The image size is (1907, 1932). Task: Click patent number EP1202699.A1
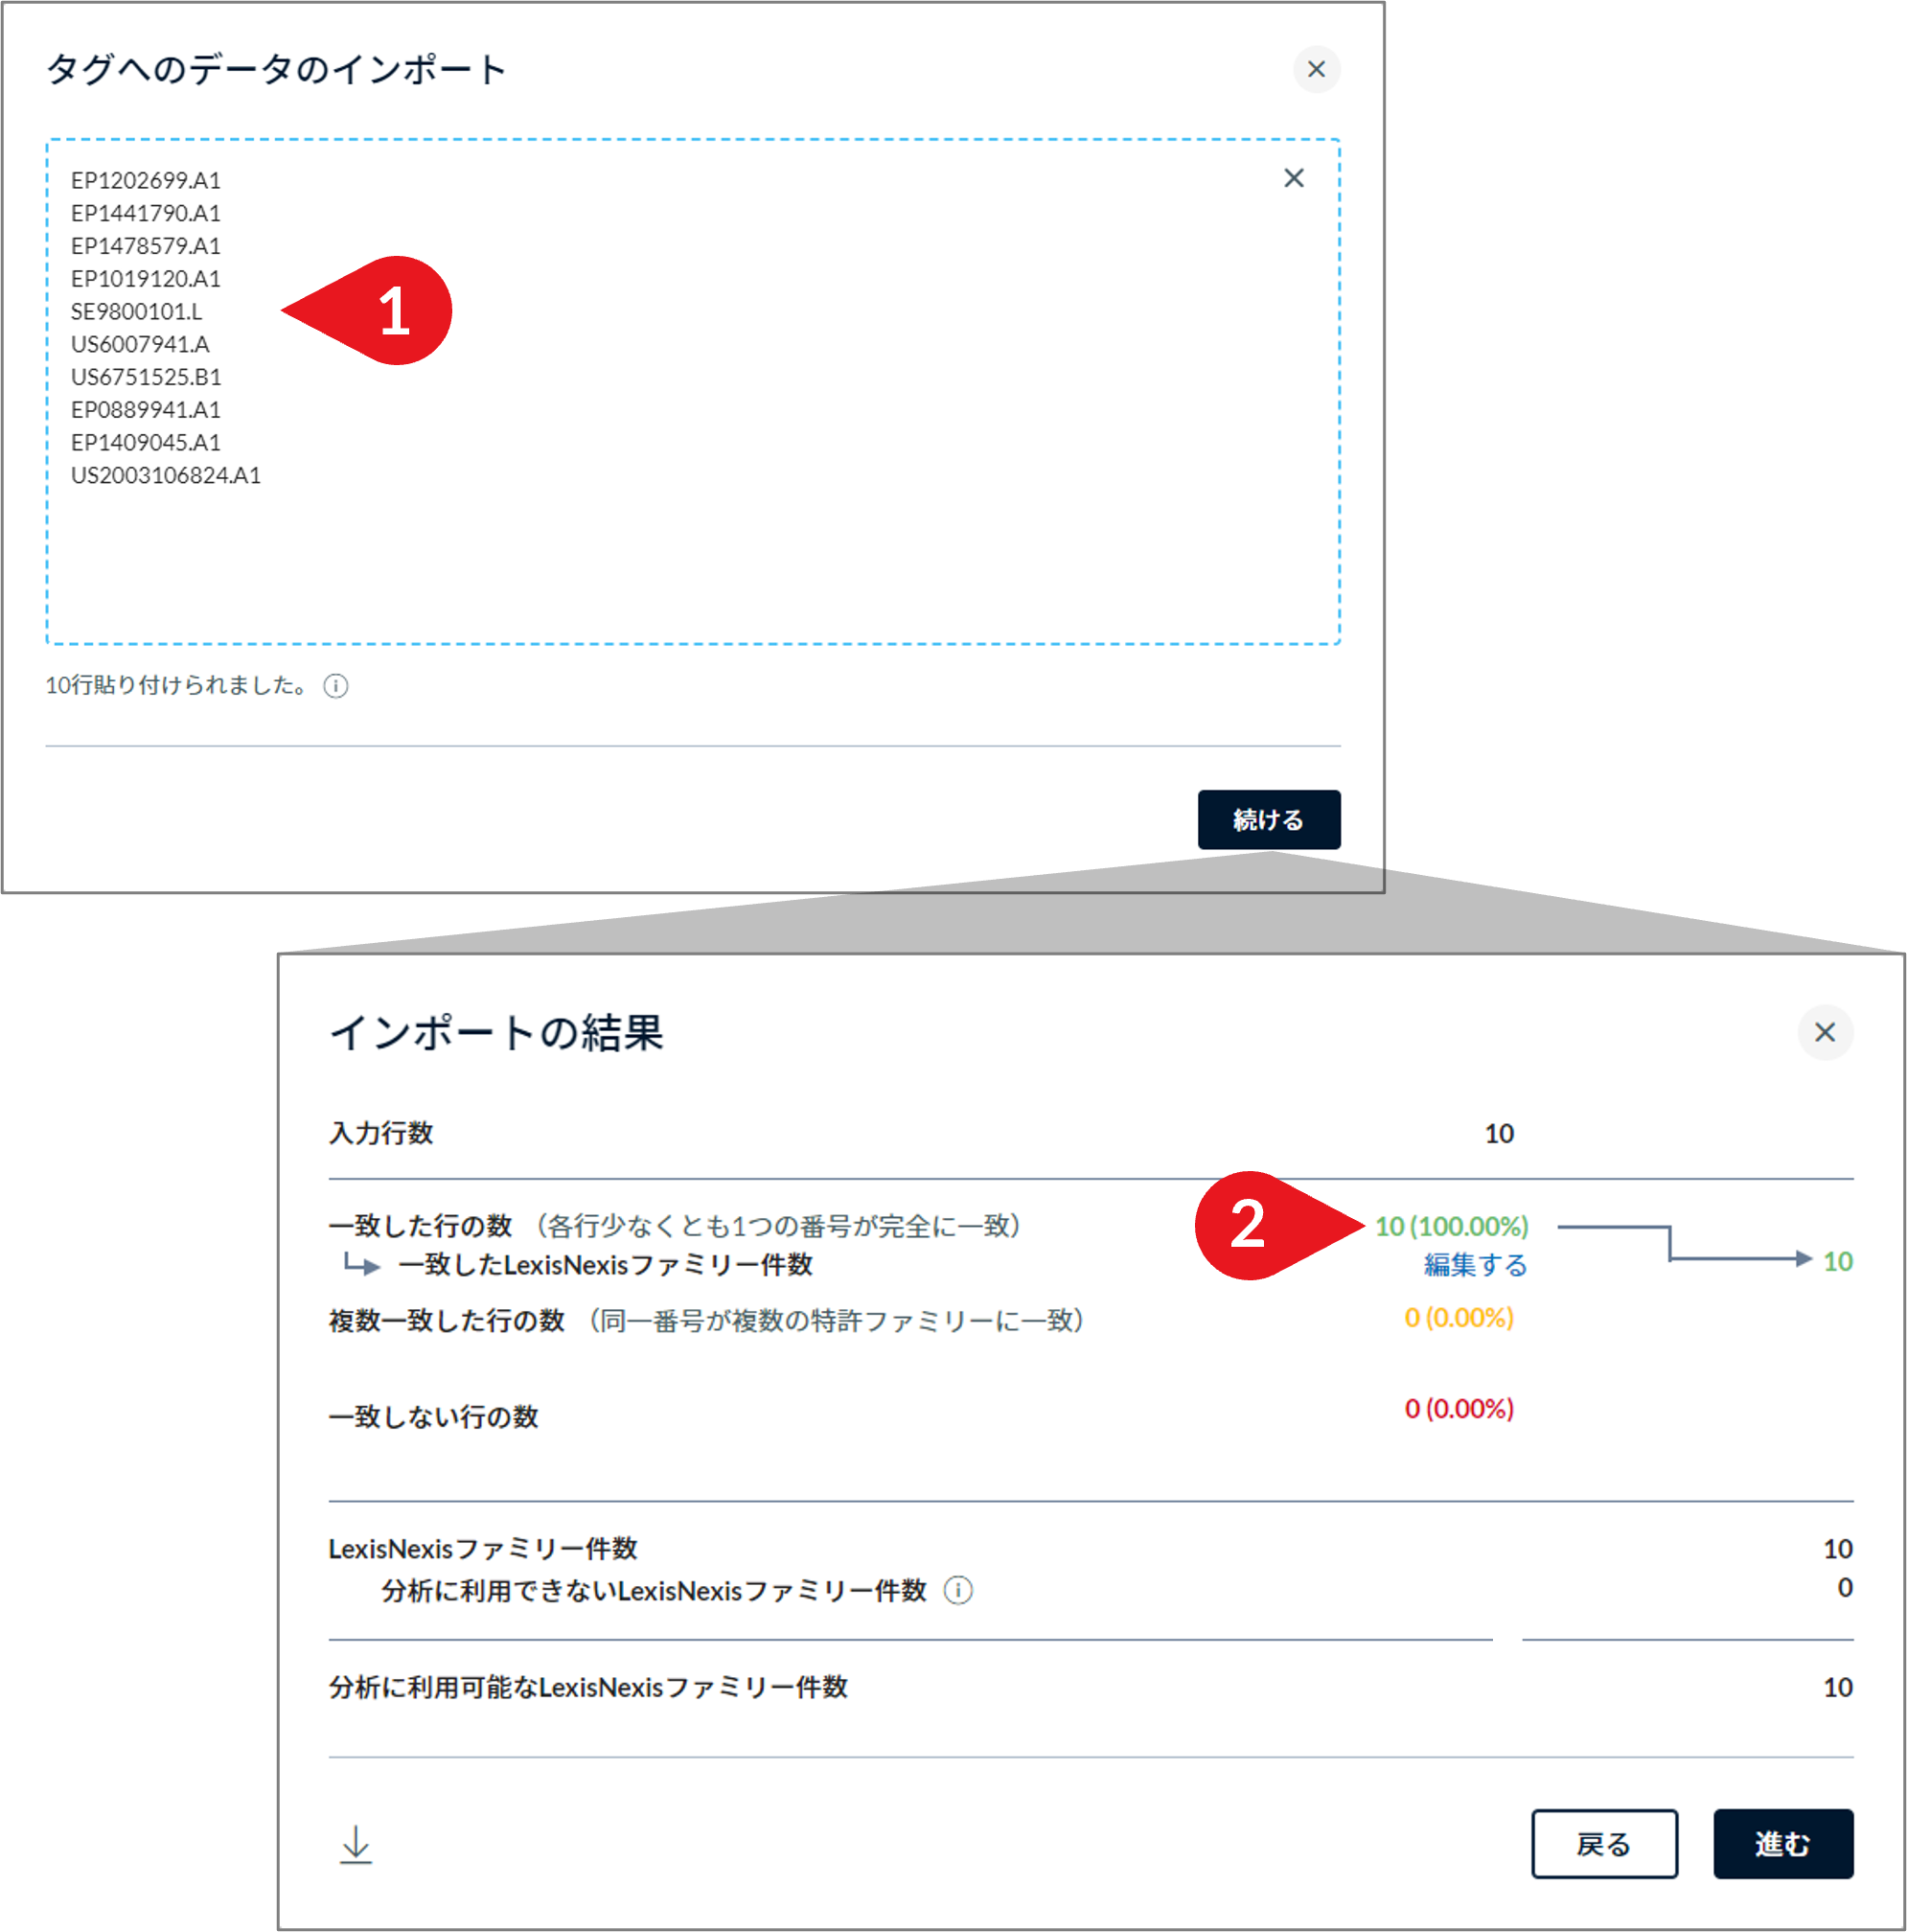click(145, 181)
